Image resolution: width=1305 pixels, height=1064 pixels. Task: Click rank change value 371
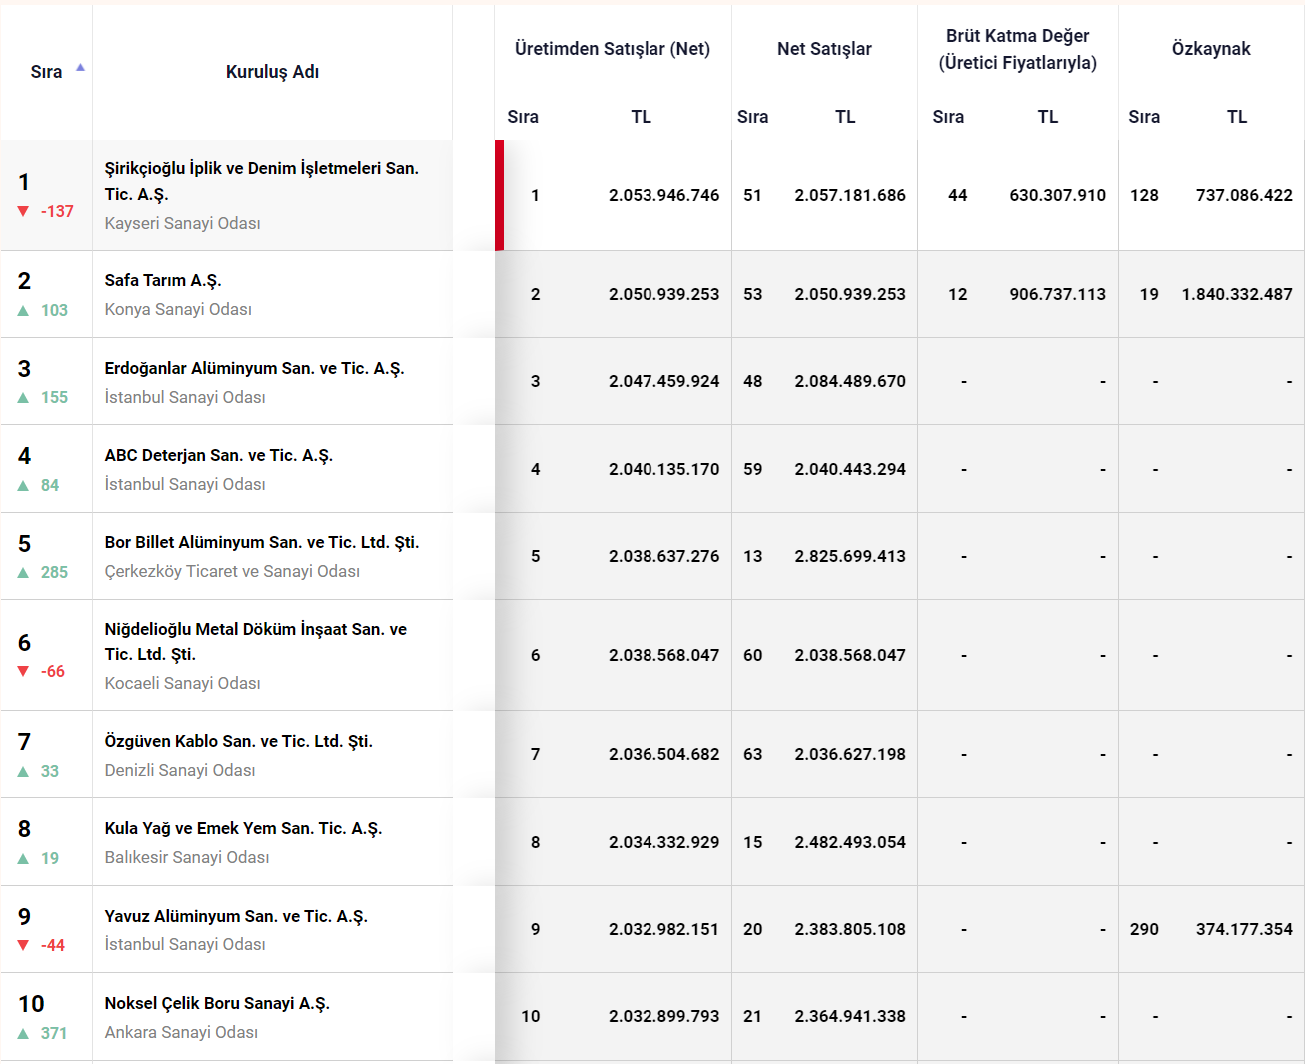(54, 1034)
